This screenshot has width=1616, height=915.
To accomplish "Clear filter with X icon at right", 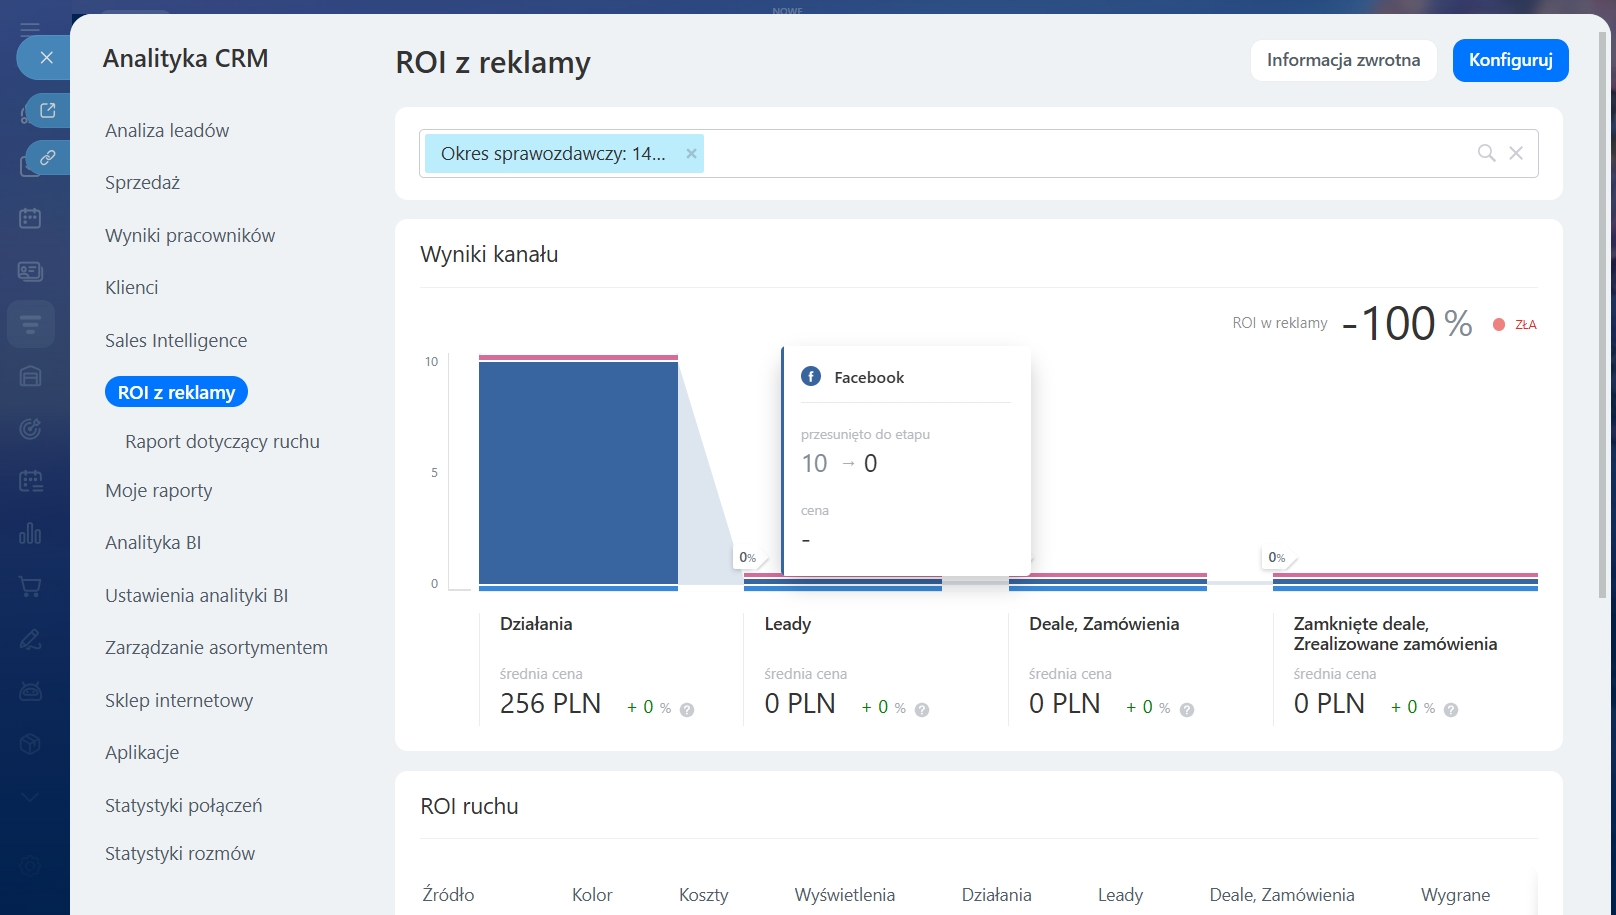I will click(x=1516, y=153).
